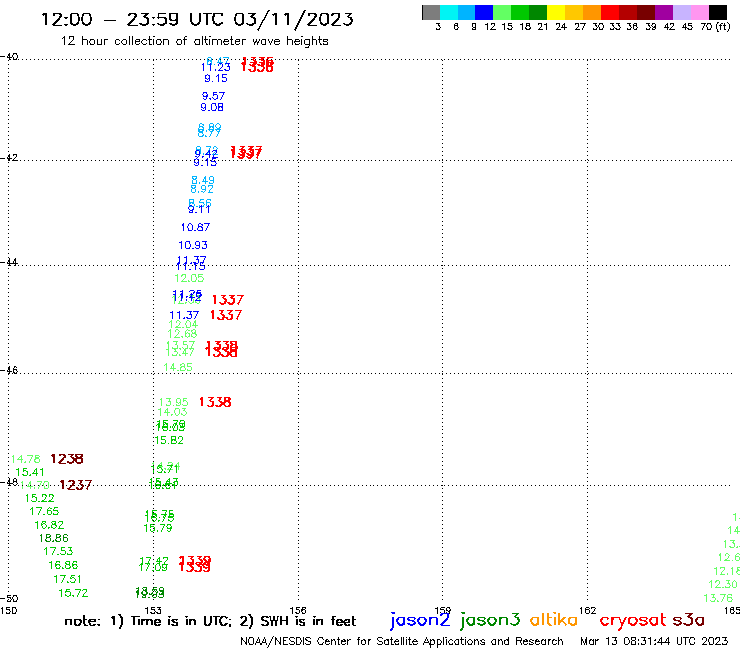Screen dimensions: 740x650
Task: Click the longitude axis label 156
Action: 298,610
